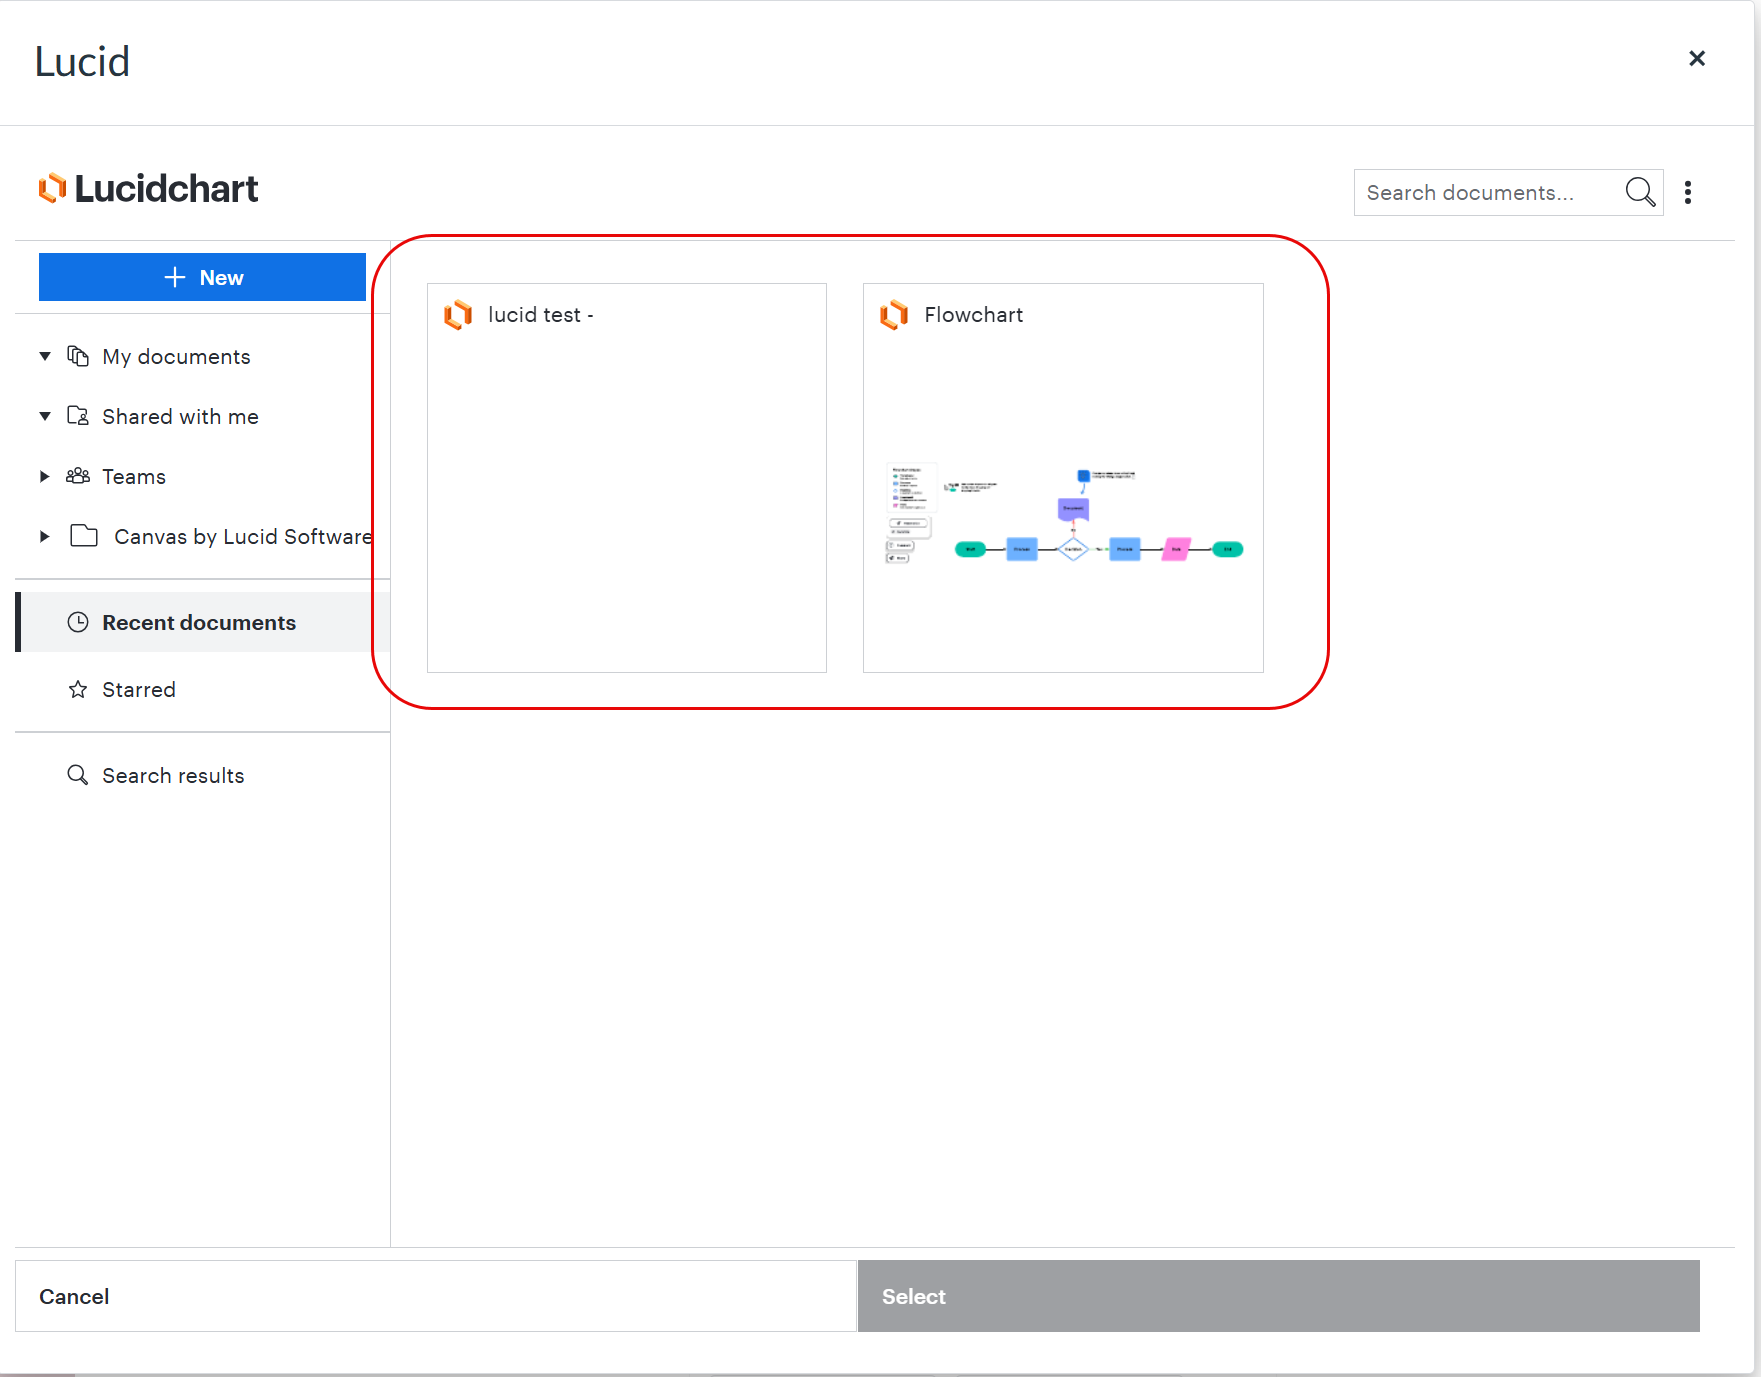1761x1377 pixels.
Task: Click the Flowchart document logo icon
Action: [894, 315]
